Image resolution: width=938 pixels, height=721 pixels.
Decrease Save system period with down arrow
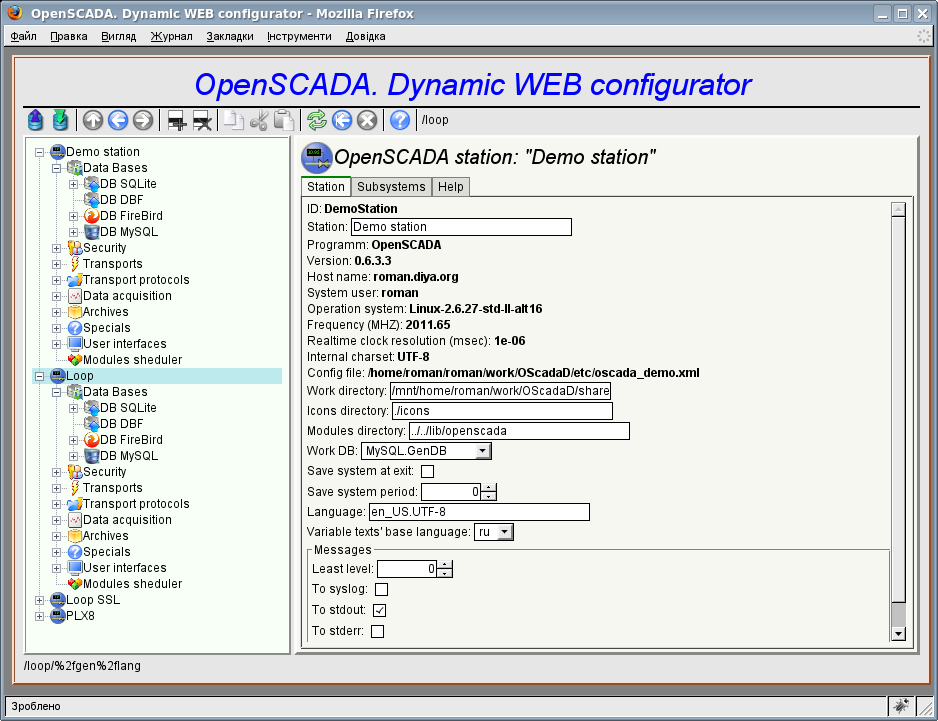489,496
